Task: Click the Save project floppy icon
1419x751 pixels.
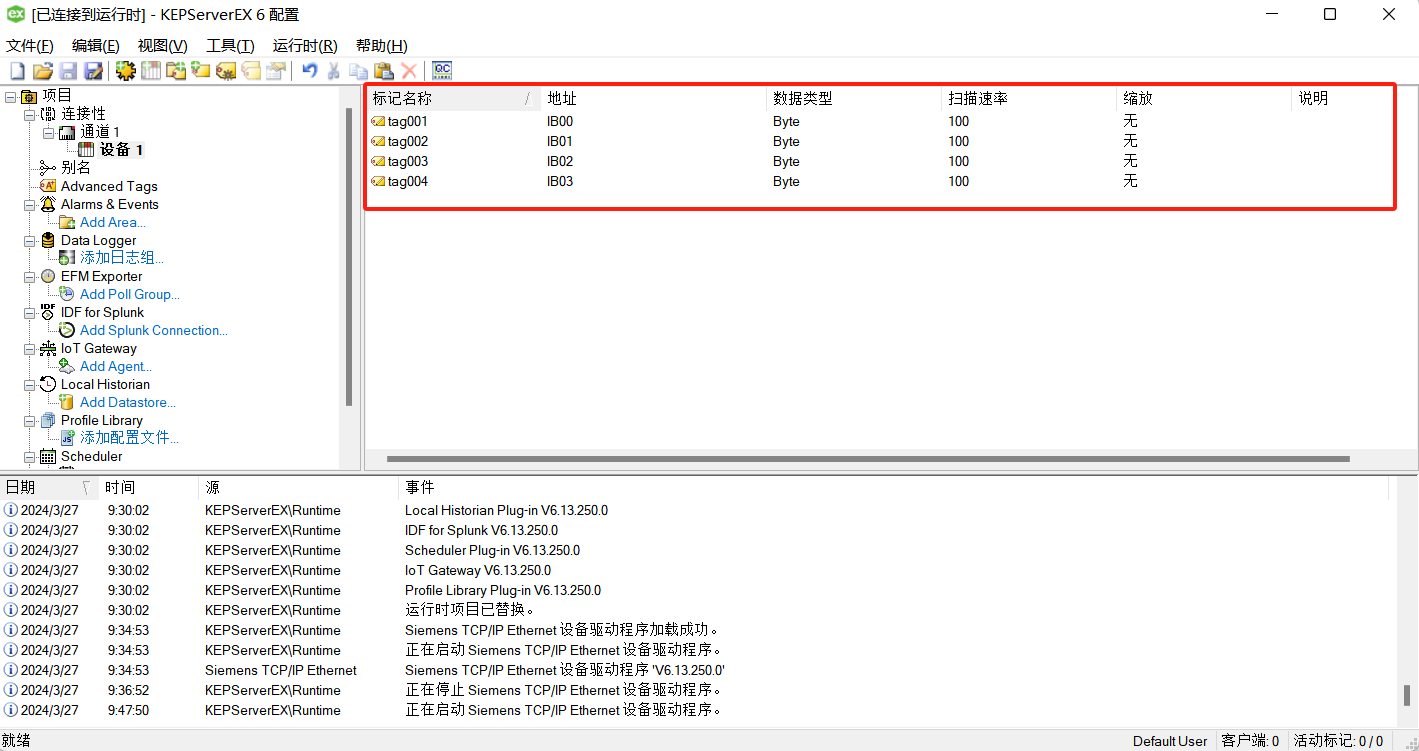Action: click(x=68, y=71)
